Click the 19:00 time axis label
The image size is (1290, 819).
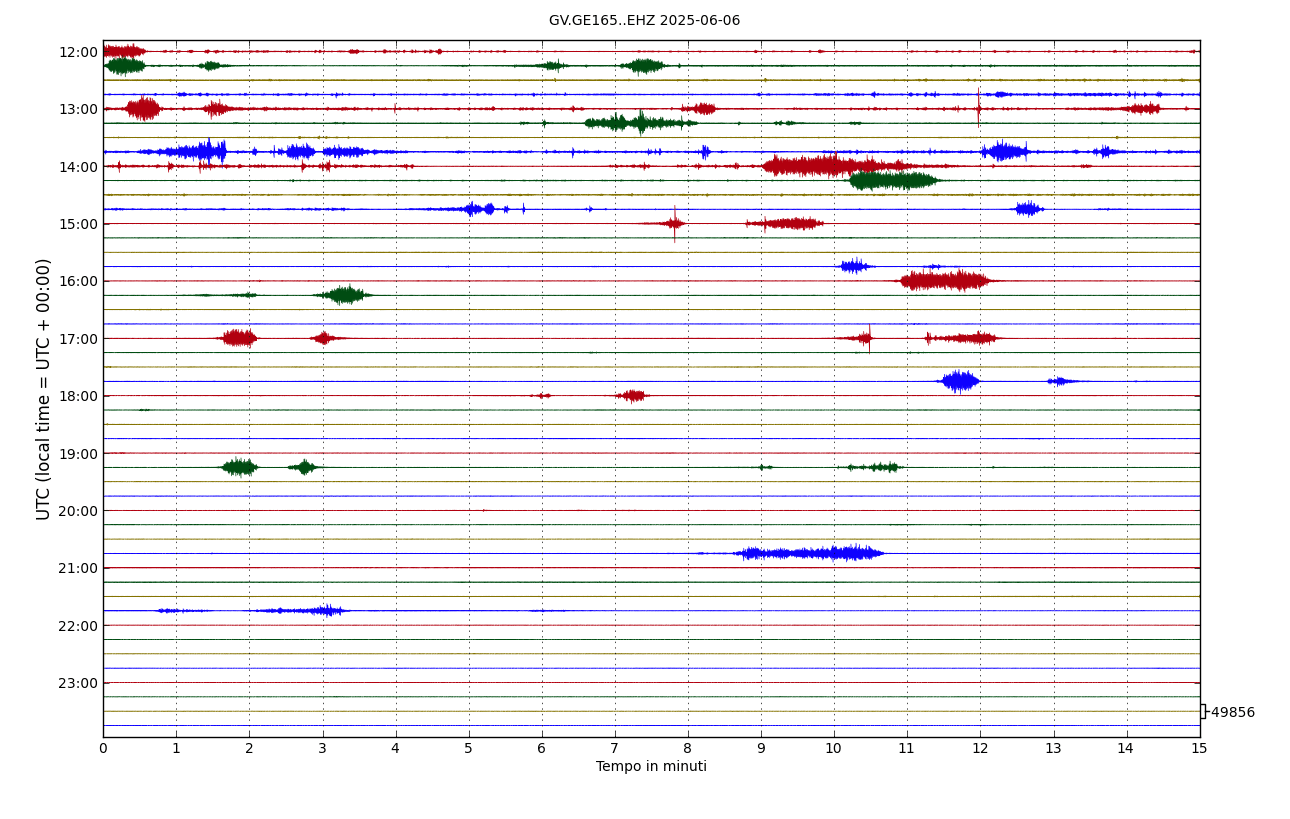(78, 454)
